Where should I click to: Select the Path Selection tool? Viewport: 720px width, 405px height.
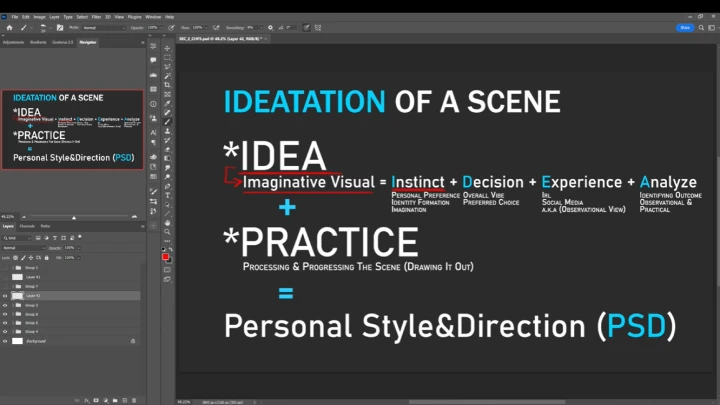tap(167, 205)
